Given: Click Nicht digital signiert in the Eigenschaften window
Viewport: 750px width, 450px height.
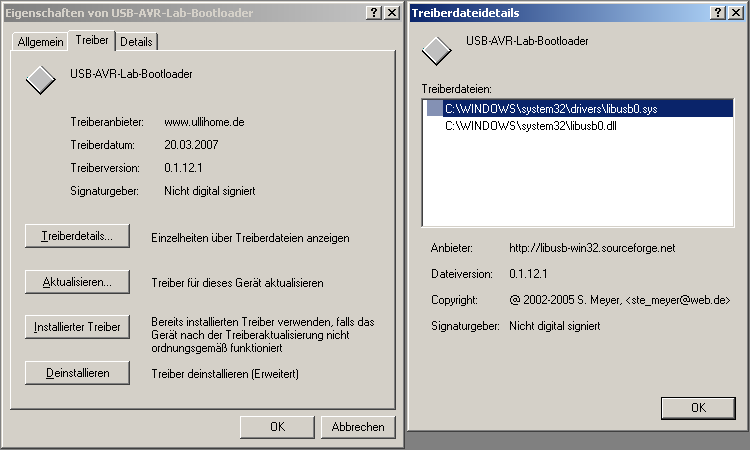Looking at the screenshot, I should (x=210, y=191).
